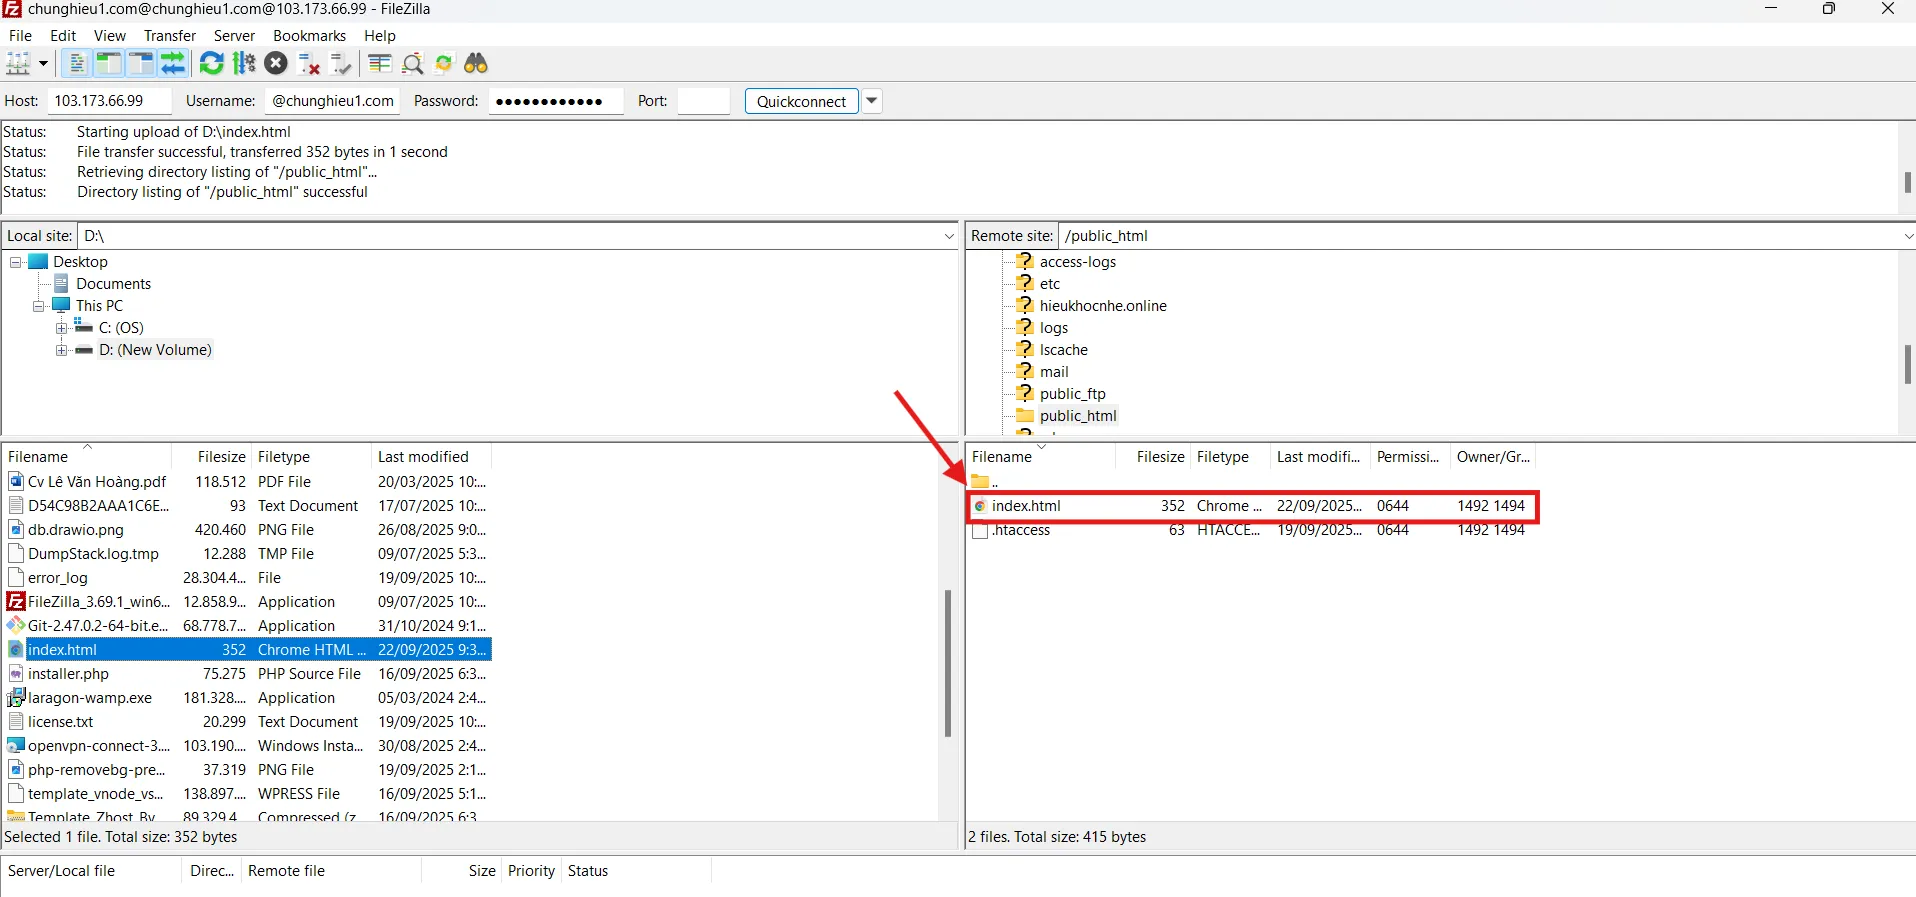Toggle local directory tree display
Viewport: 1916px width, 897px height.
[108, 64]
